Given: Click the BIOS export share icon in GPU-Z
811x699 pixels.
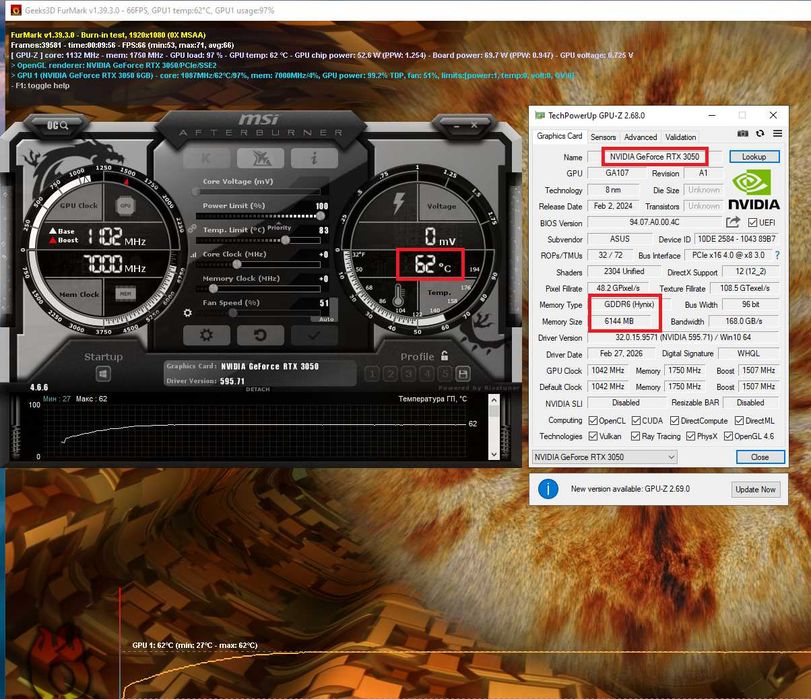Looking at the screenshot, I should point(732,222).
